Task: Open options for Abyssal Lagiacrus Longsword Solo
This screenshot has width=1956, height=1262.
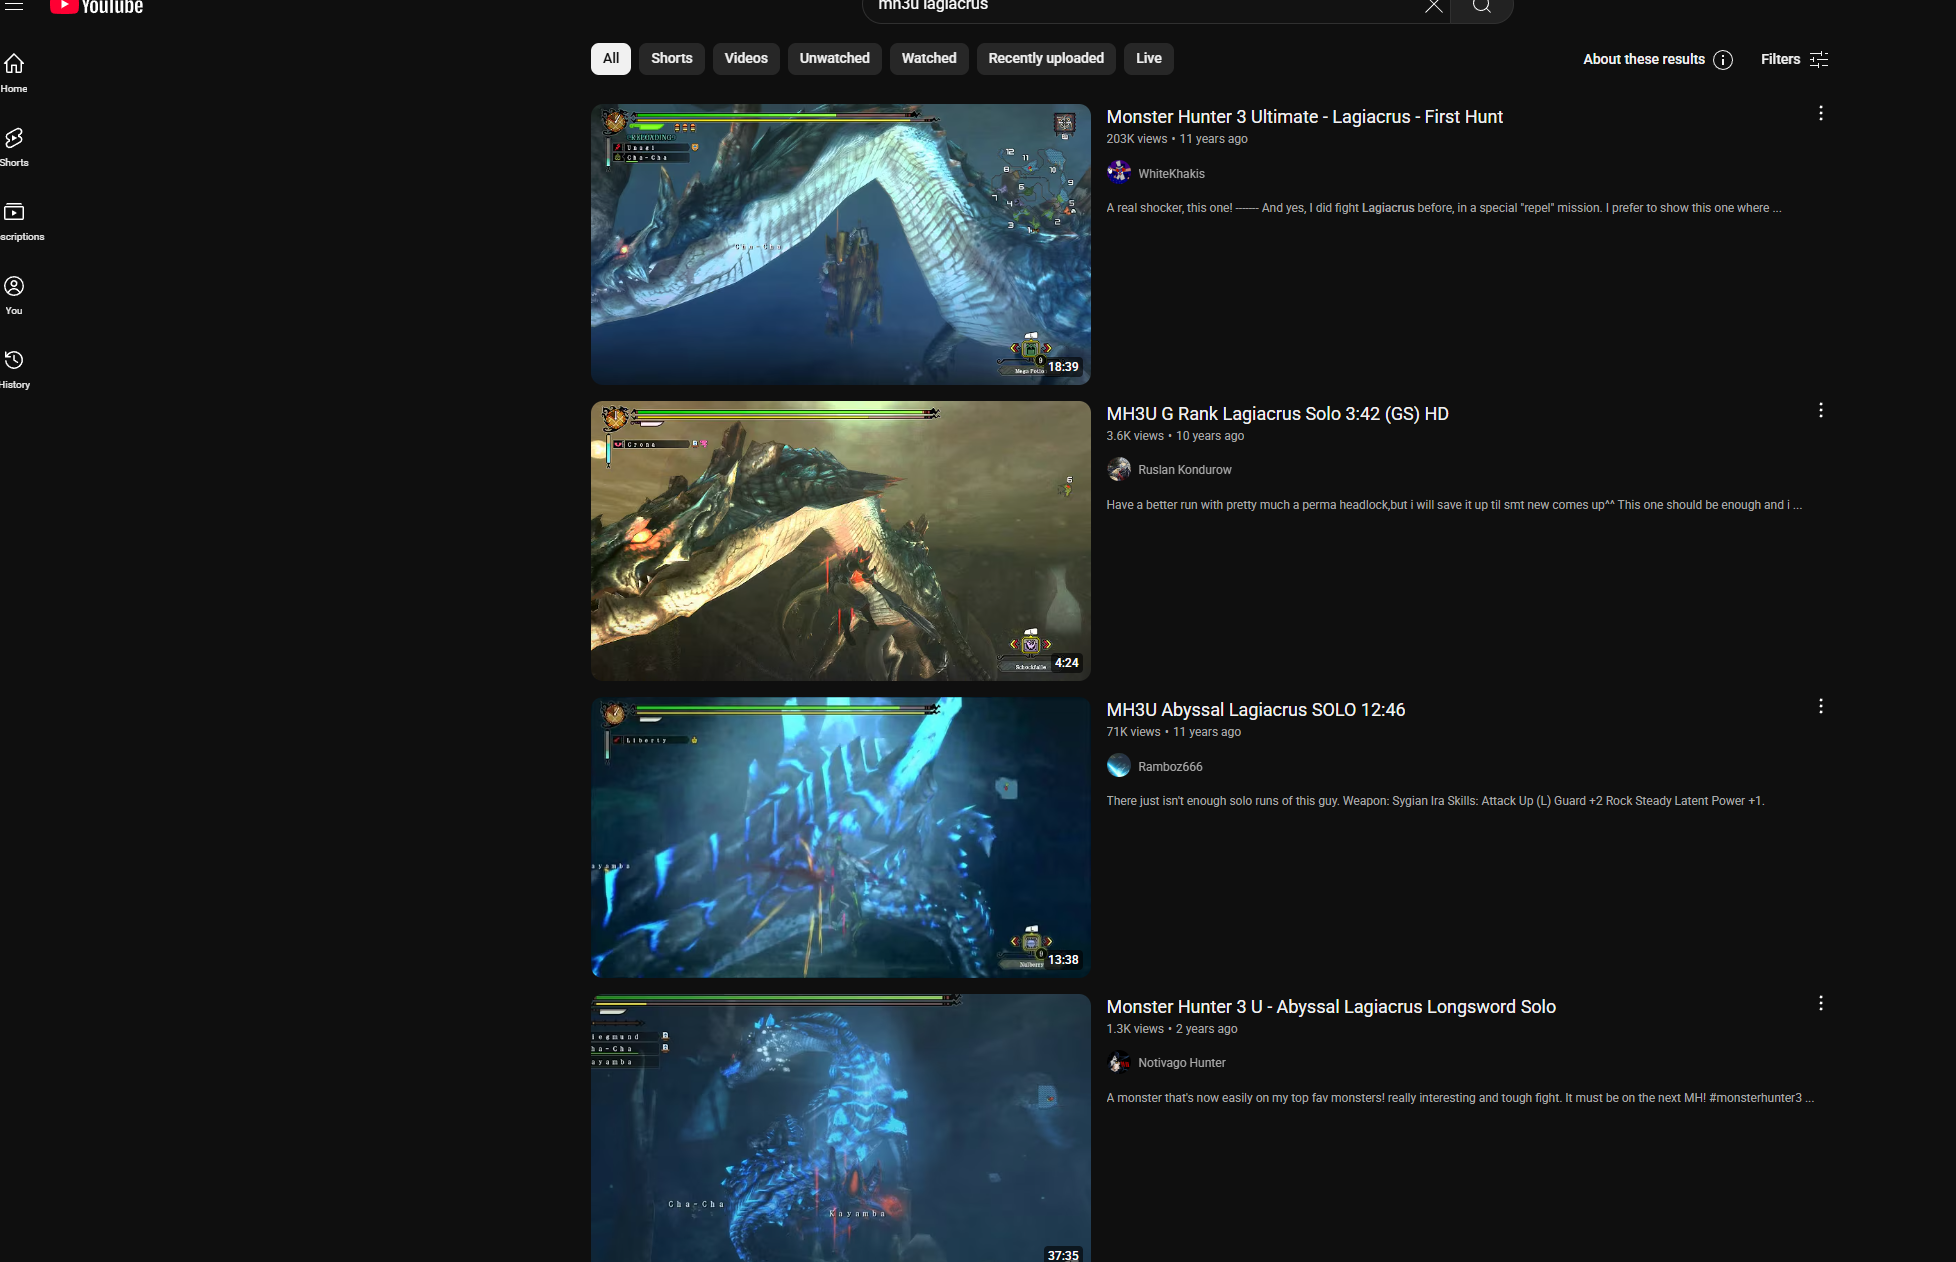Action: [x=1820, y=1004]
